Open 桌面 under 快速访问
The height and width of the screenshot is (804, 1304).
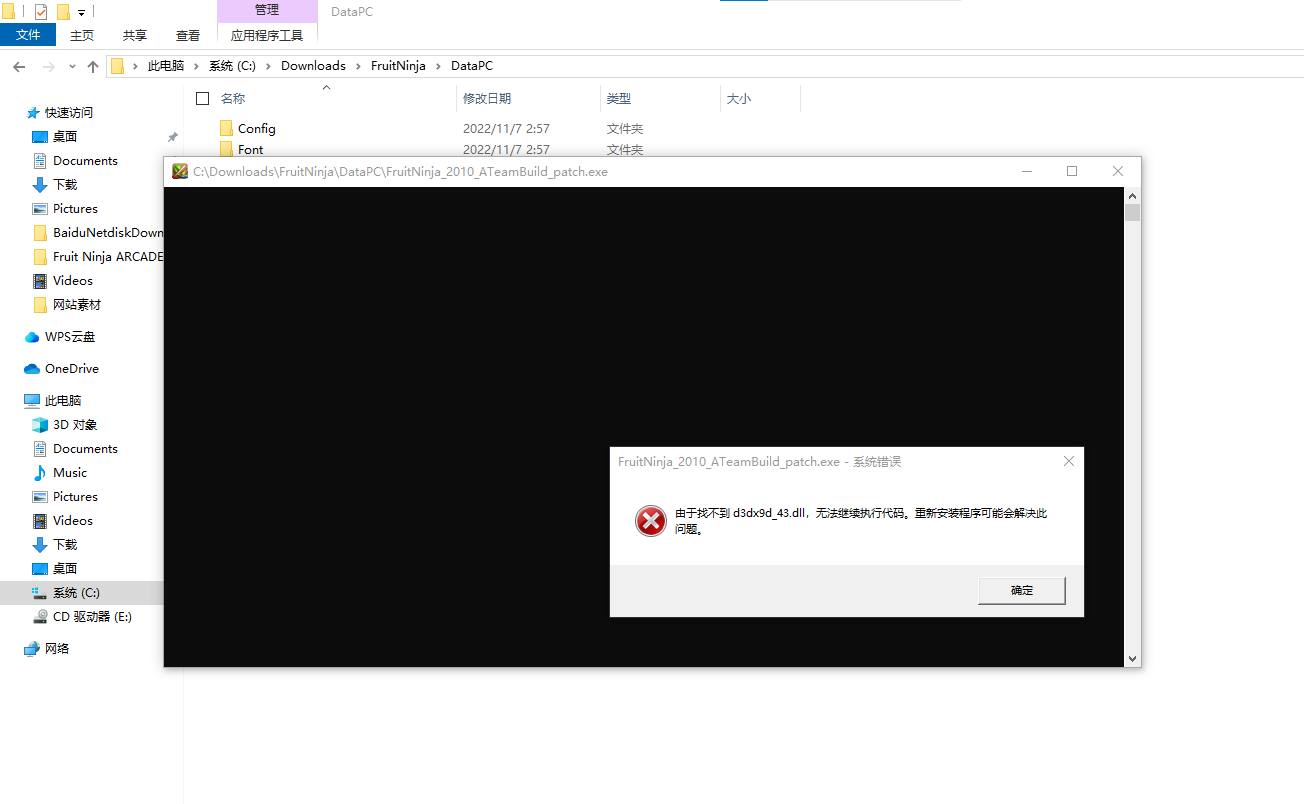65,137
